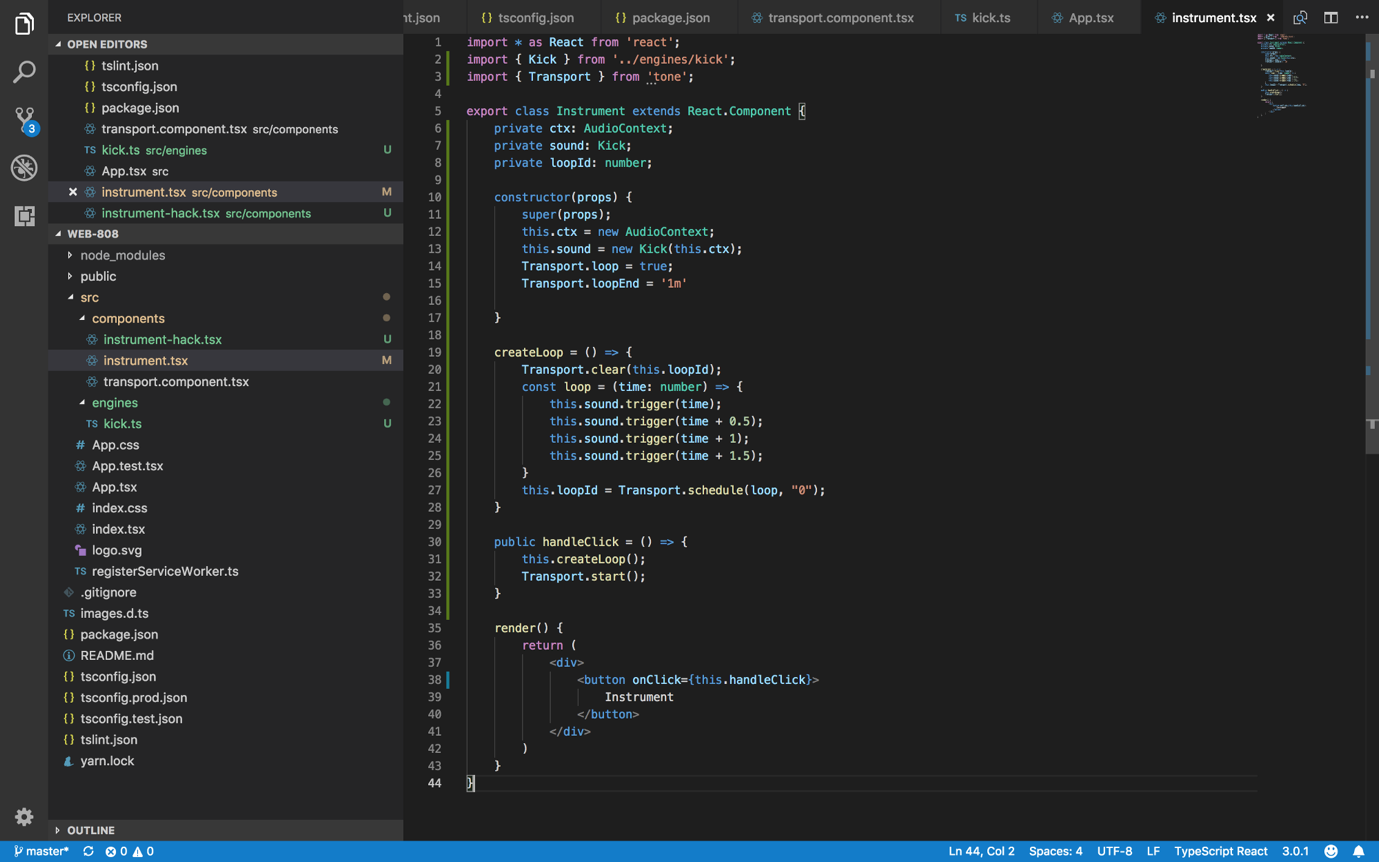Collapse the engines folder

point(114,402)
